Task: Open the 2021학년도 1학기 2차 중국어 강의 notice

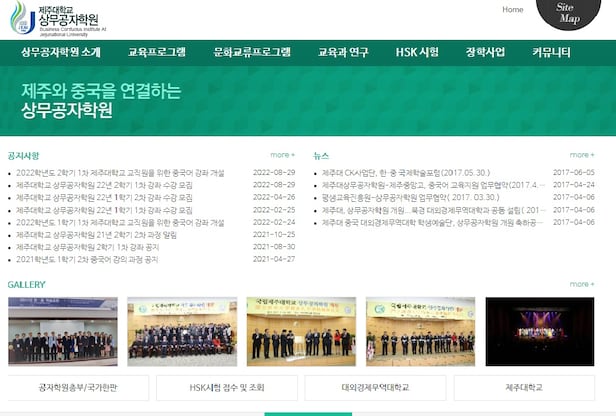Action: click(x=87, y=259)
